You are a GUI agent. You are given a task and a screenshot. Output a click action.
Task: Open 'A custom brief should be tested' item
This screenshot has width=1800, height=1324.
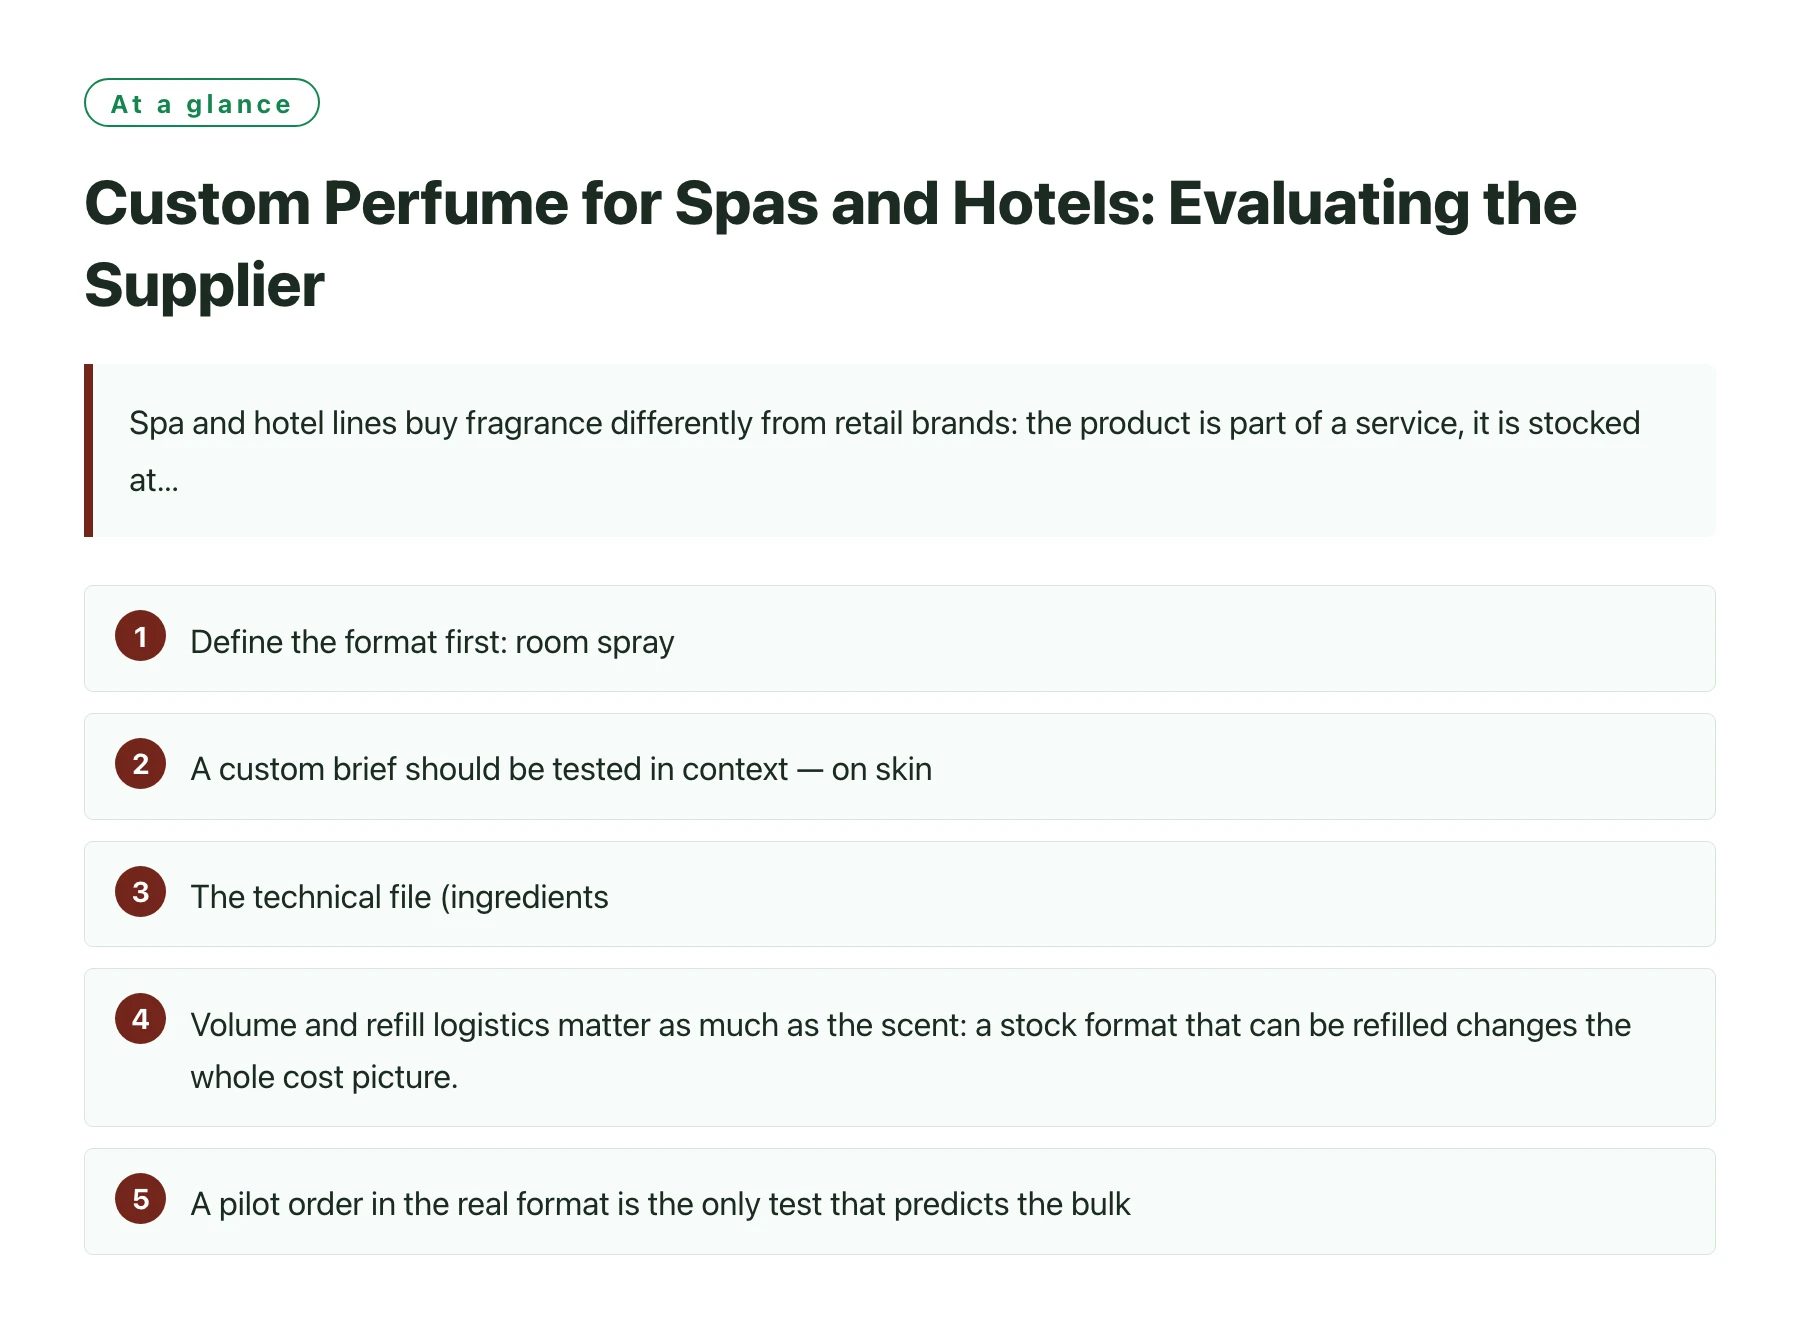(x=900, y=766)
